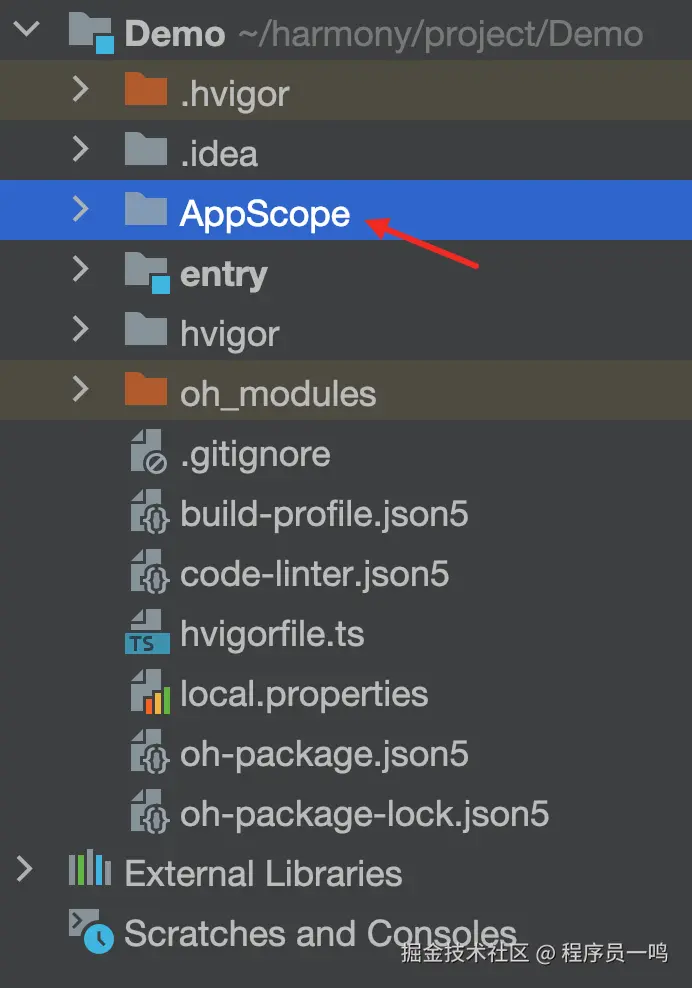The width and height of the screenshot is (692, 988).
Task: Click the .gitignore file icon
Action: (x=148, y=454)
